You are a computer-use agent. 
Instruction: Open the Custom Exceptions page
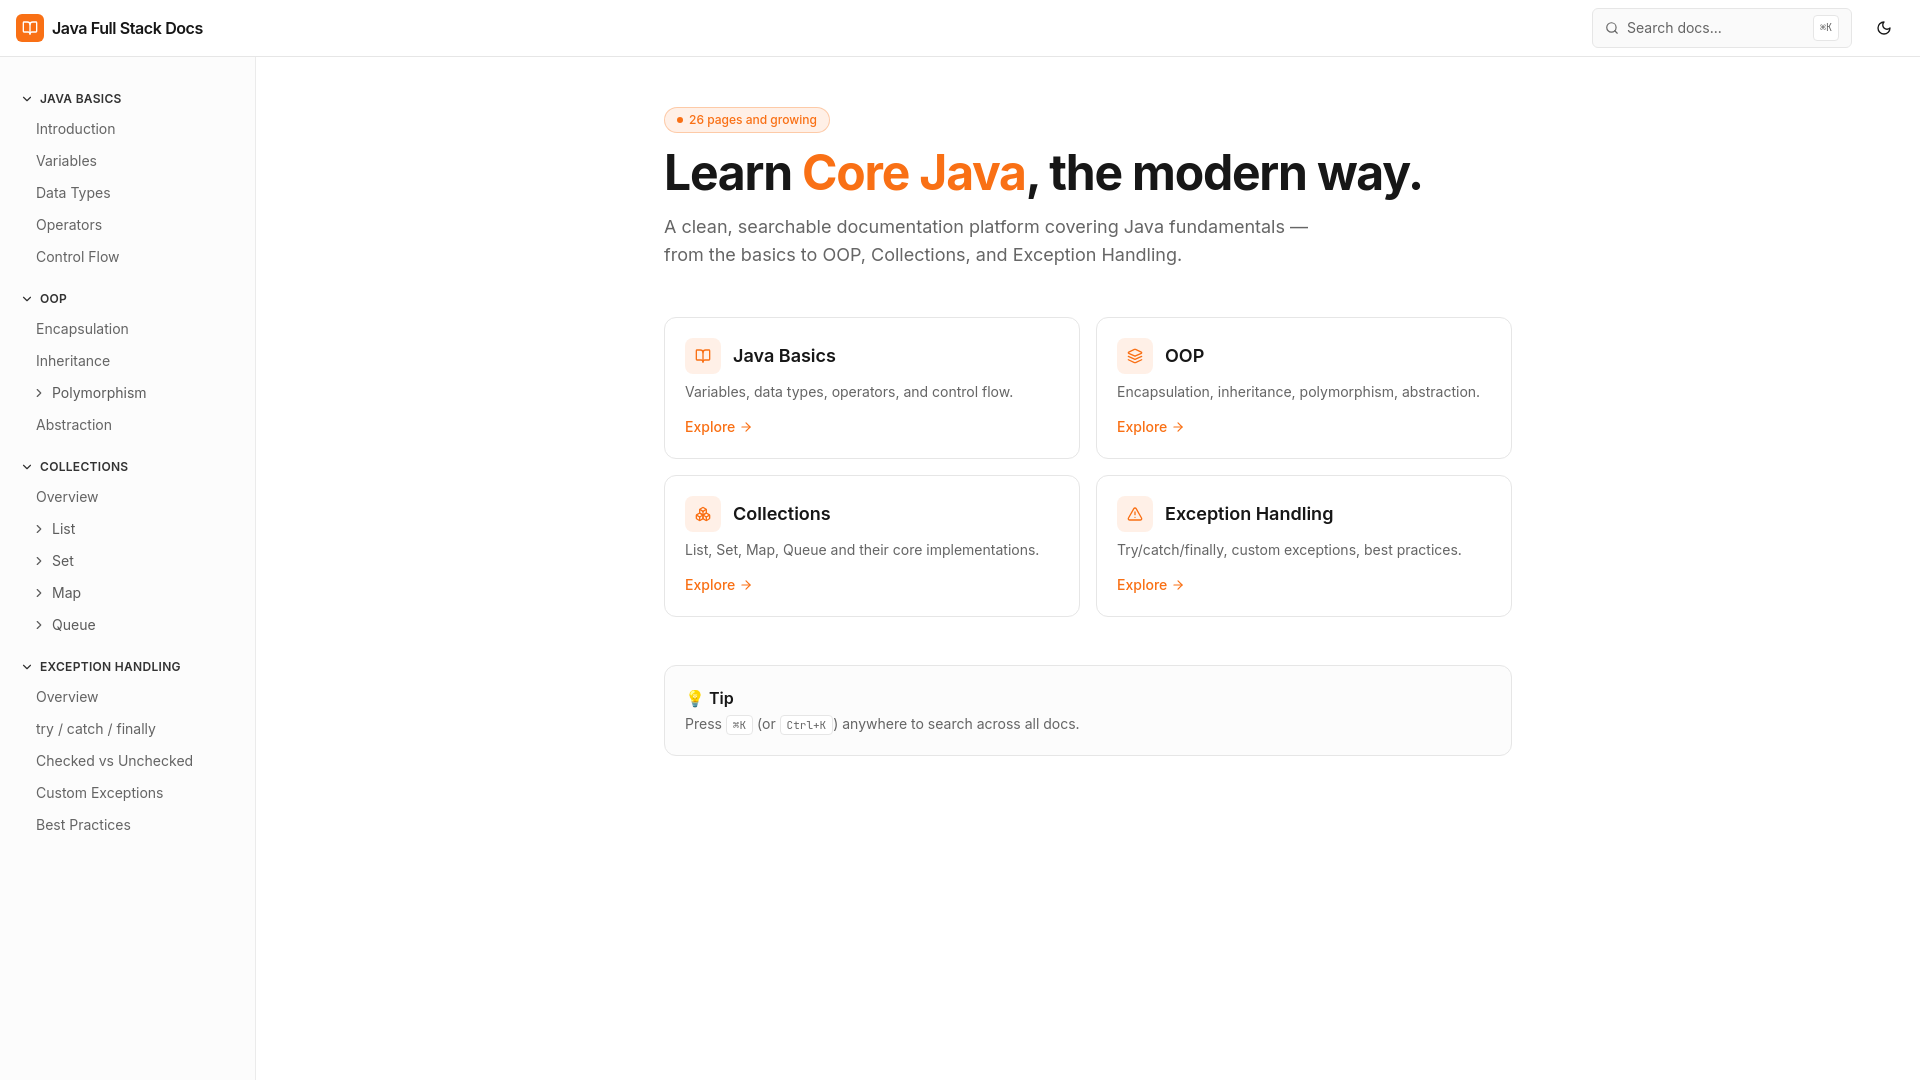point(99,793)
